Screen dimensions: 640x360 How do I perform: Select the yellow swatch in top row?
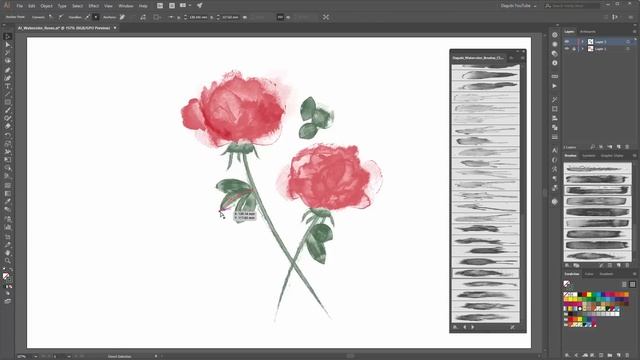(x=590, y=294)
